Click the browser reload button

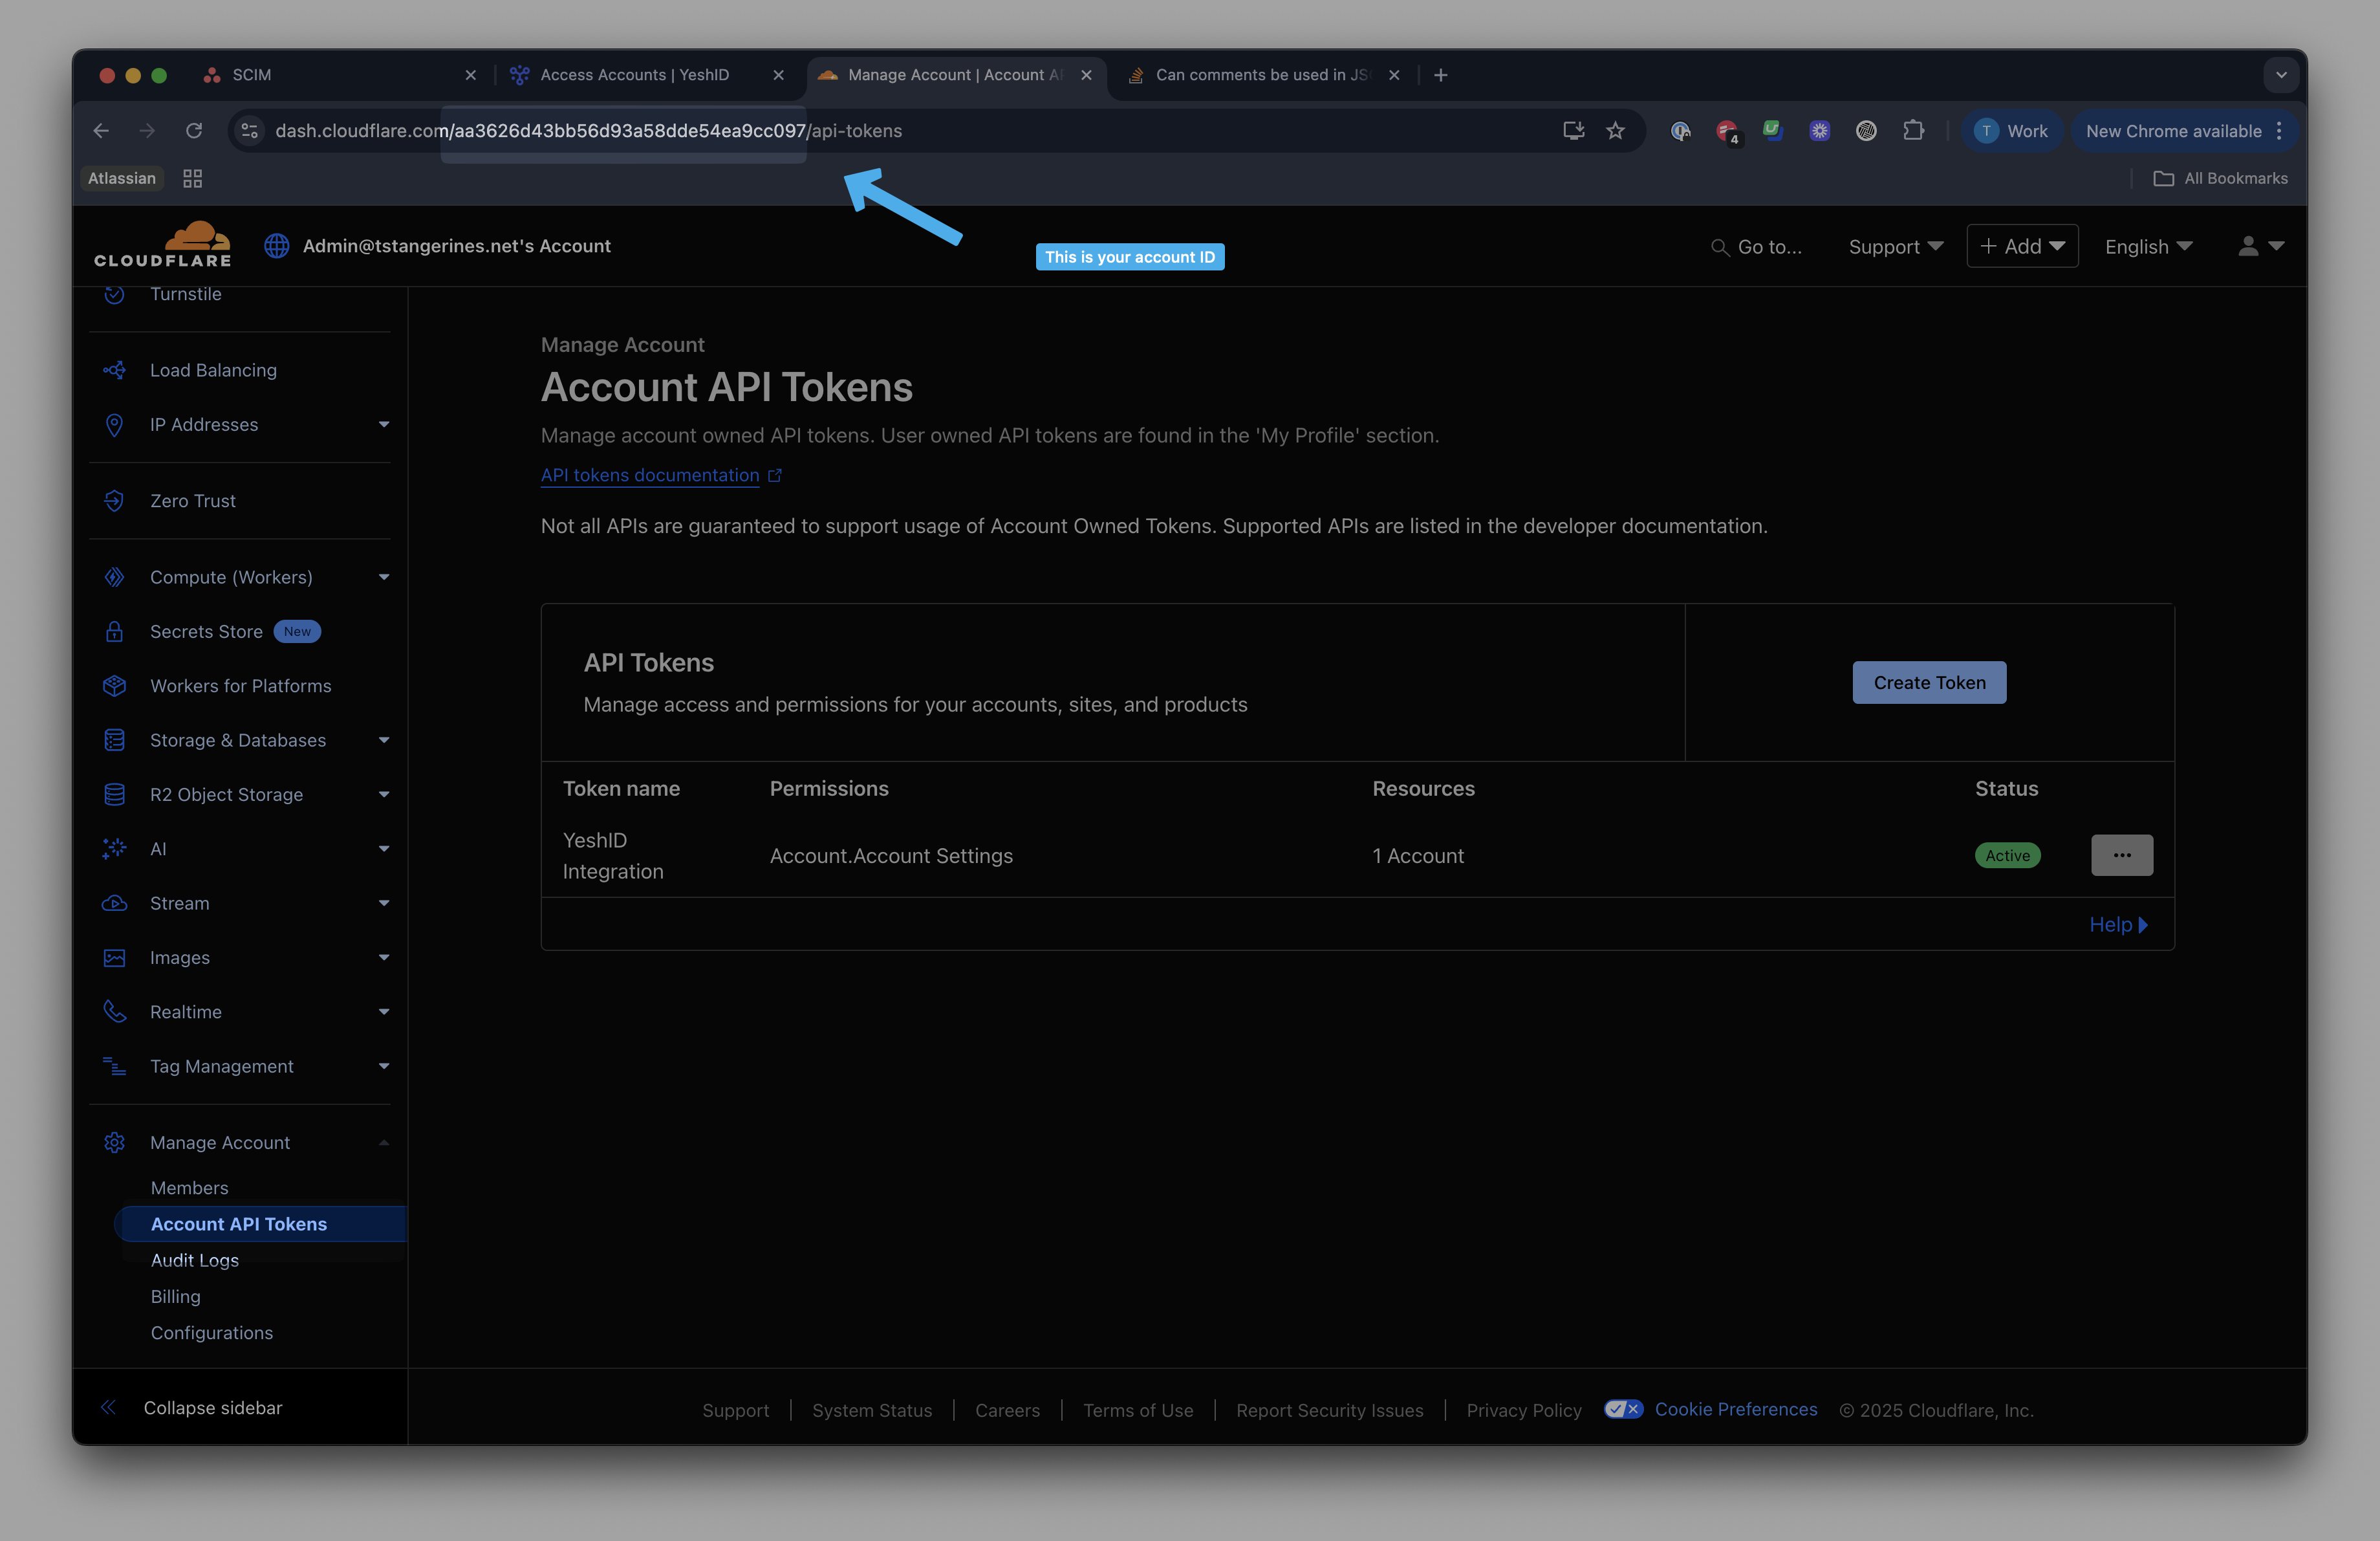pos(194,131)
